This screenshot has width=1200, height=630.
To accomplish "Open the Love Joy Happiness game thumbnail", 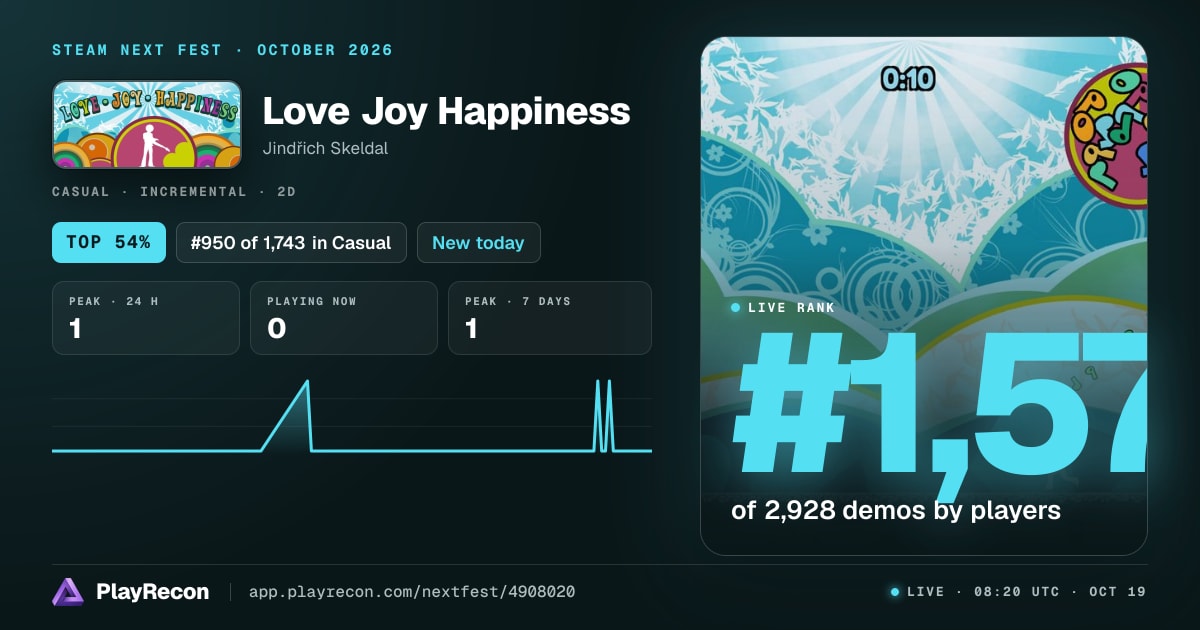I will point(147,125).
